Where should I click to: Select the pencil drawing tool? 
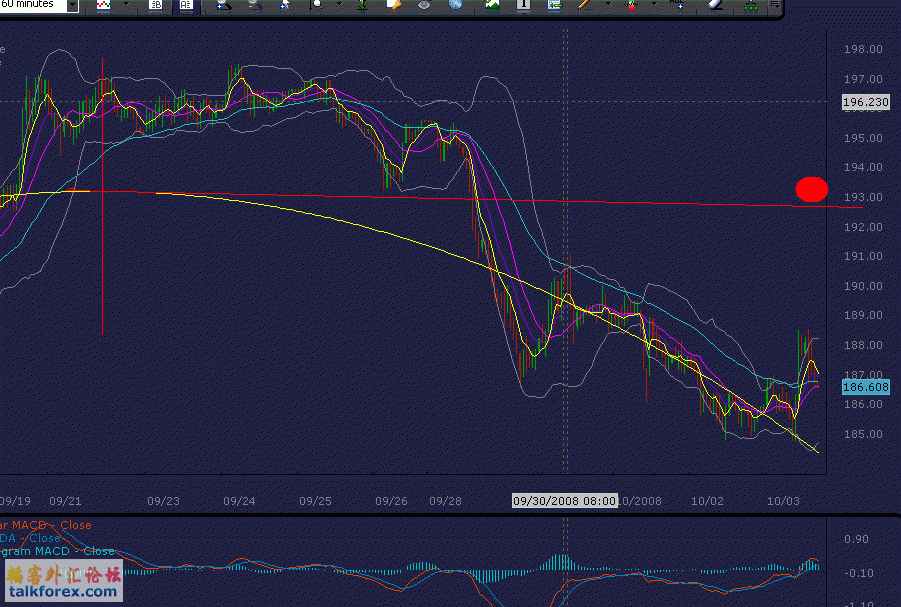[585, 5]
